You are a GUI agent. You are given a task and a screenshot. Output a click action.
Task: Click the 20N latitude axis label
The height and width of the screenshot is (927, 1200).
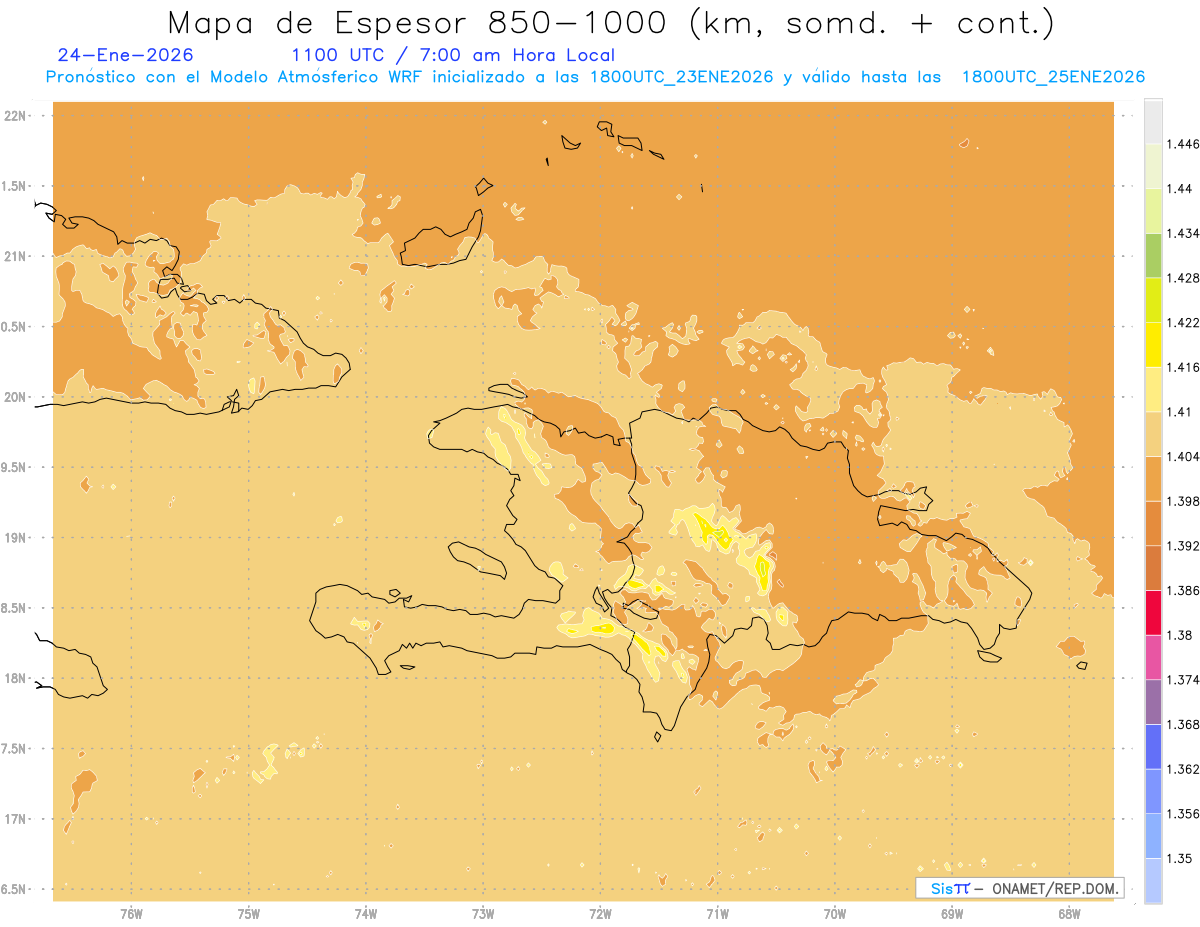14,397
